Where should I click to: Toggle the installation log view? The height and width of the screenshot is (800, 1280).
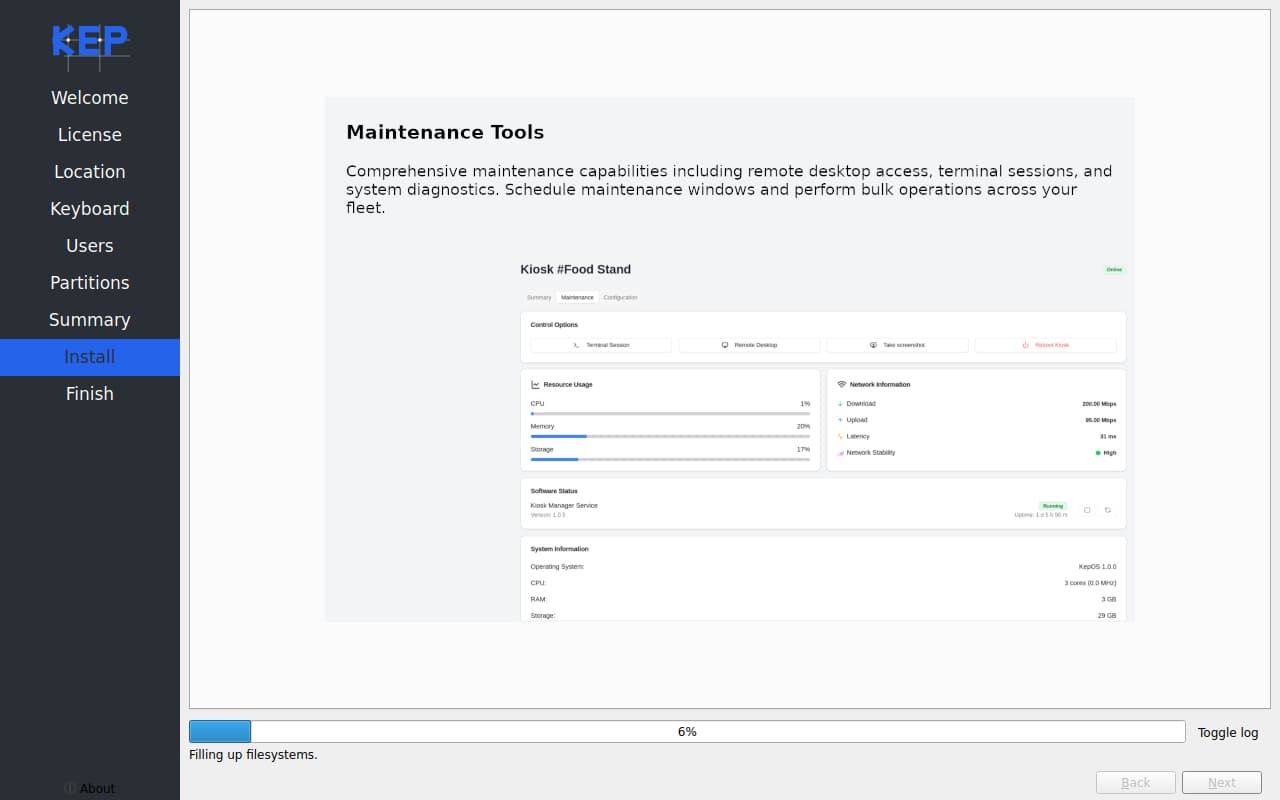tap(1228, 732)
